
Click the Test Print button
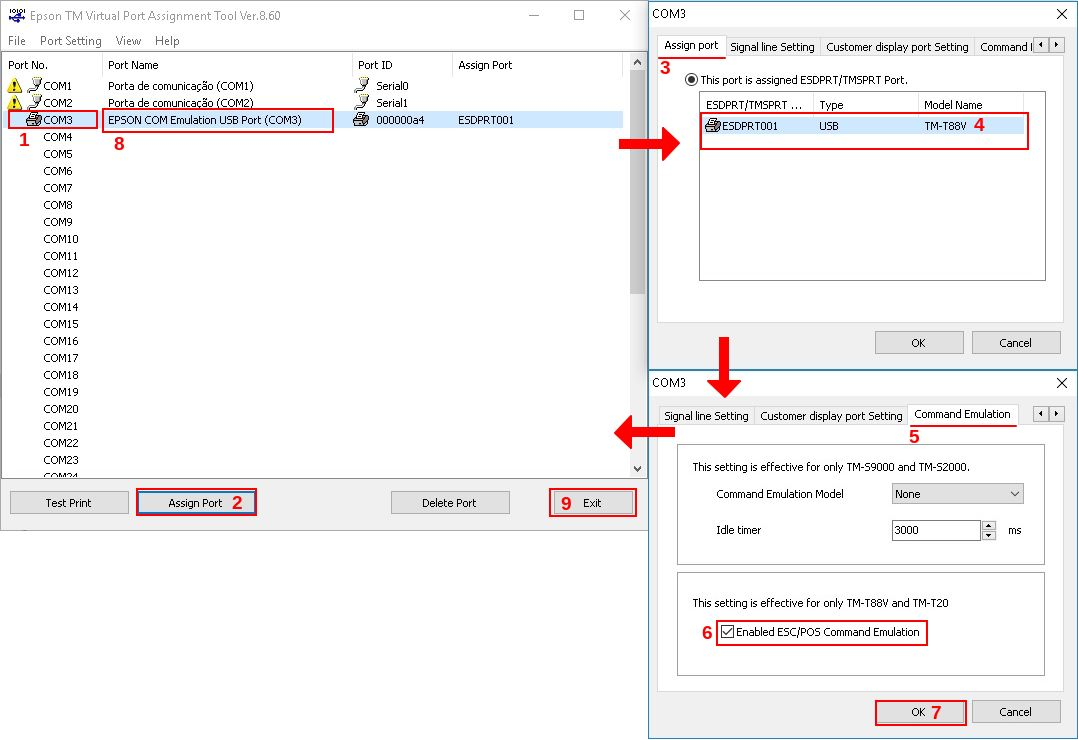tap(69, 503)
